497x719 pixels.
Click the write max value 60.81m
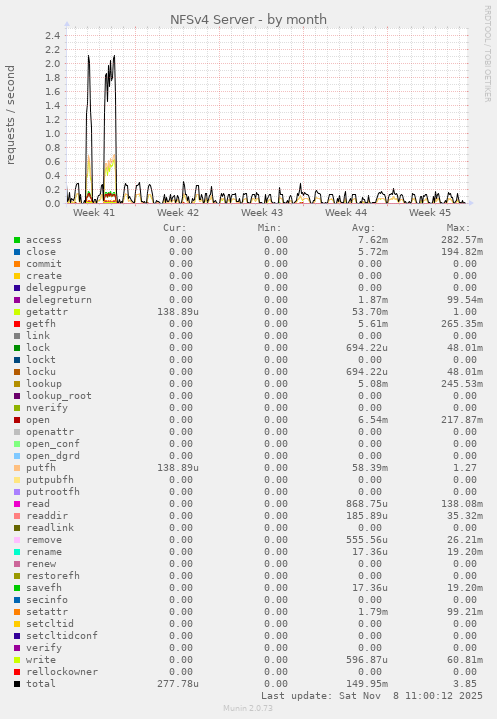point(465,660)
